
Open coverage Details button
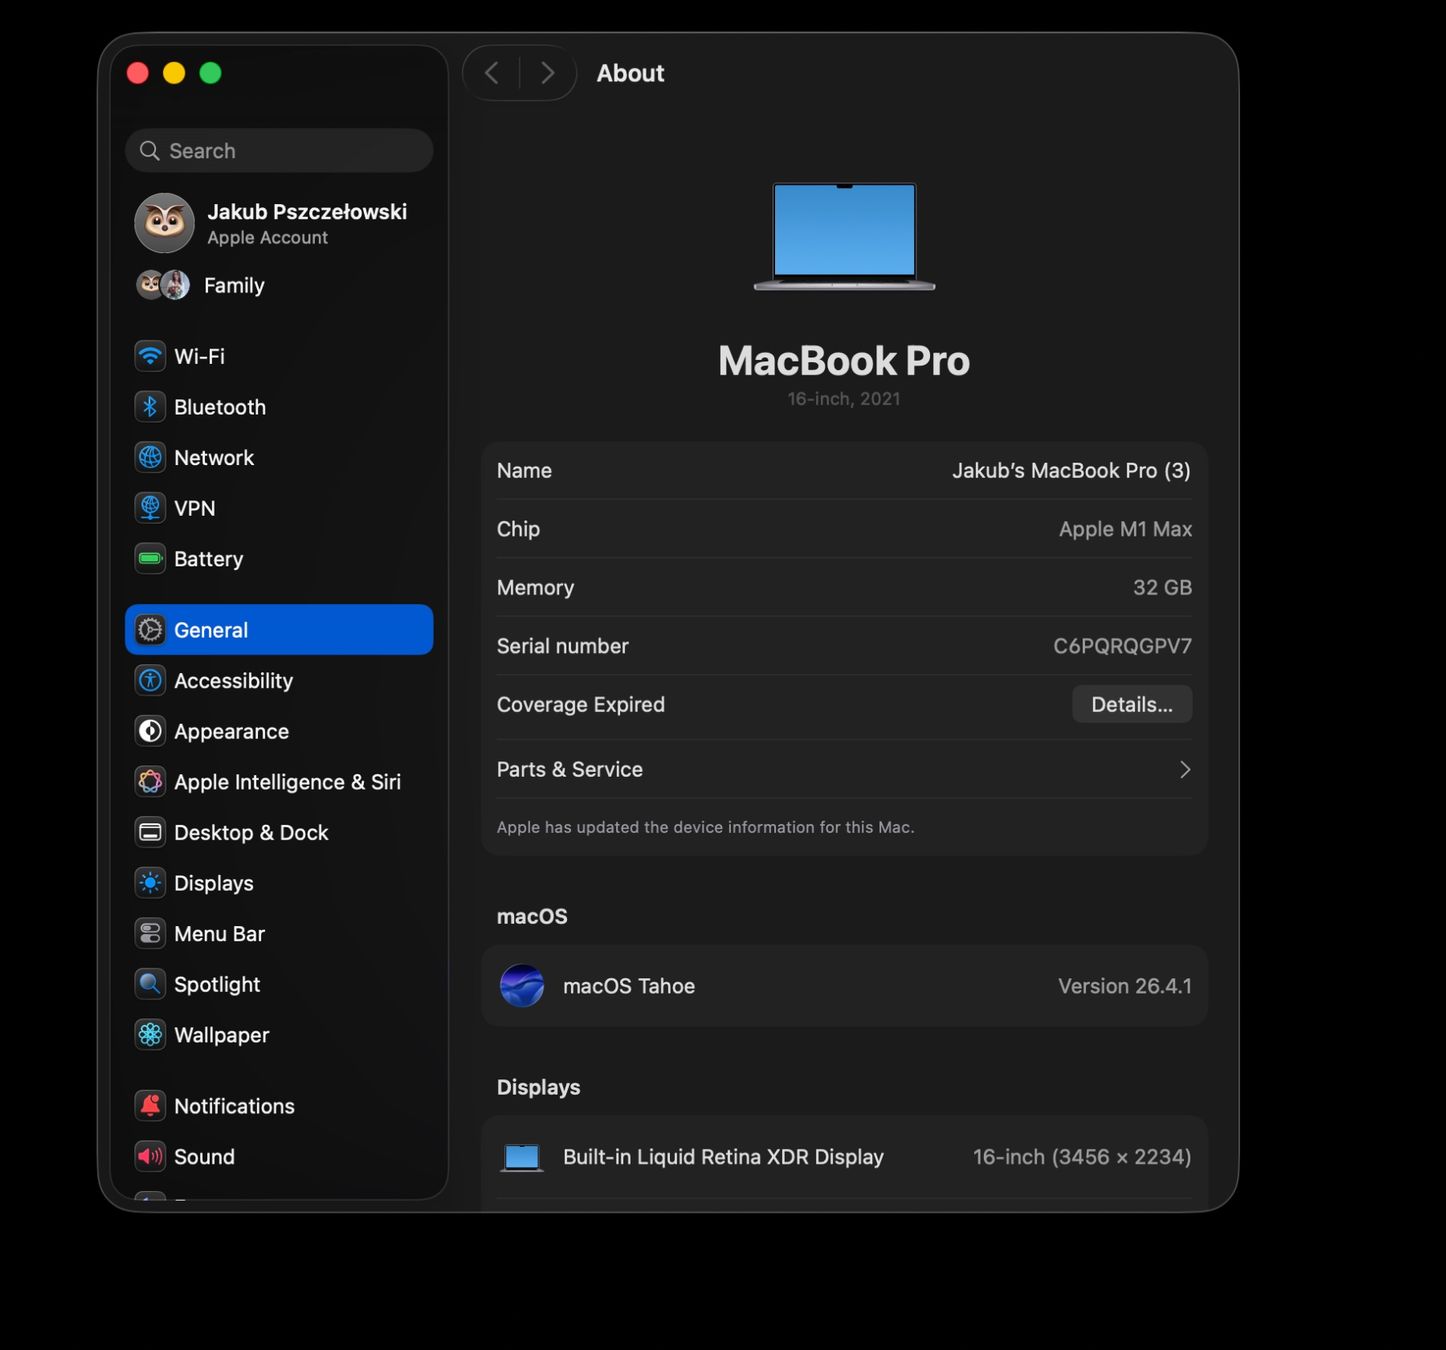click(x=1132, y=705)
